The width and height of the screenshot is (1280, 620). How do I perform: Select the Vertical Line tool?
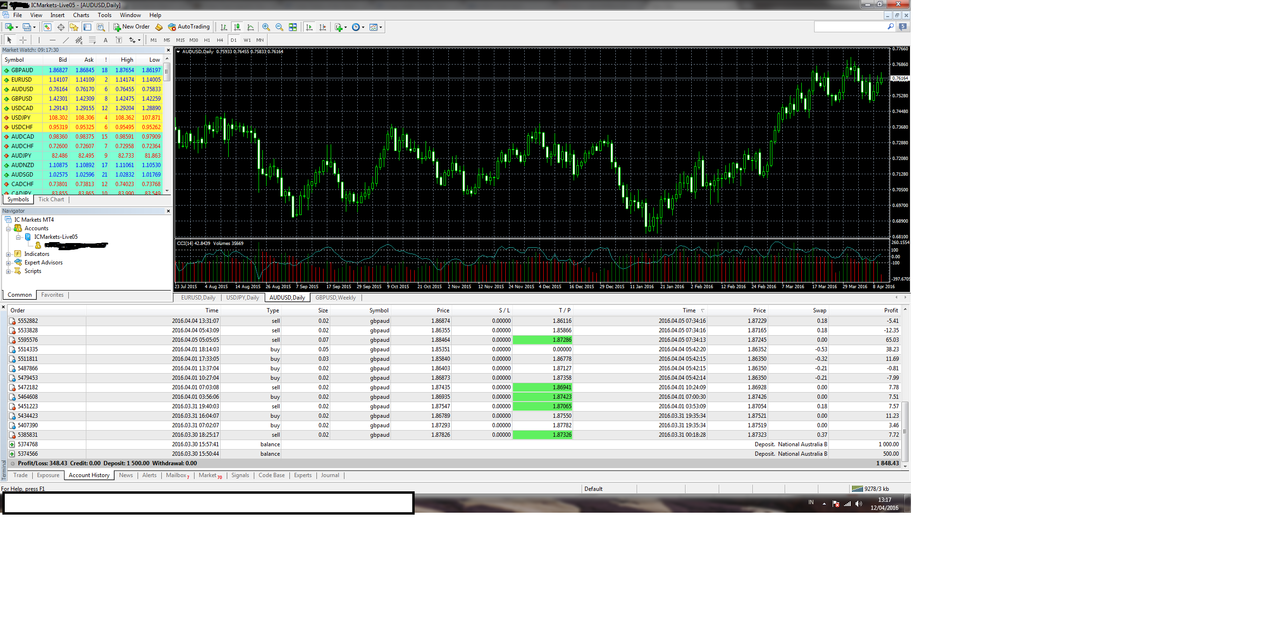pos(39,40)
